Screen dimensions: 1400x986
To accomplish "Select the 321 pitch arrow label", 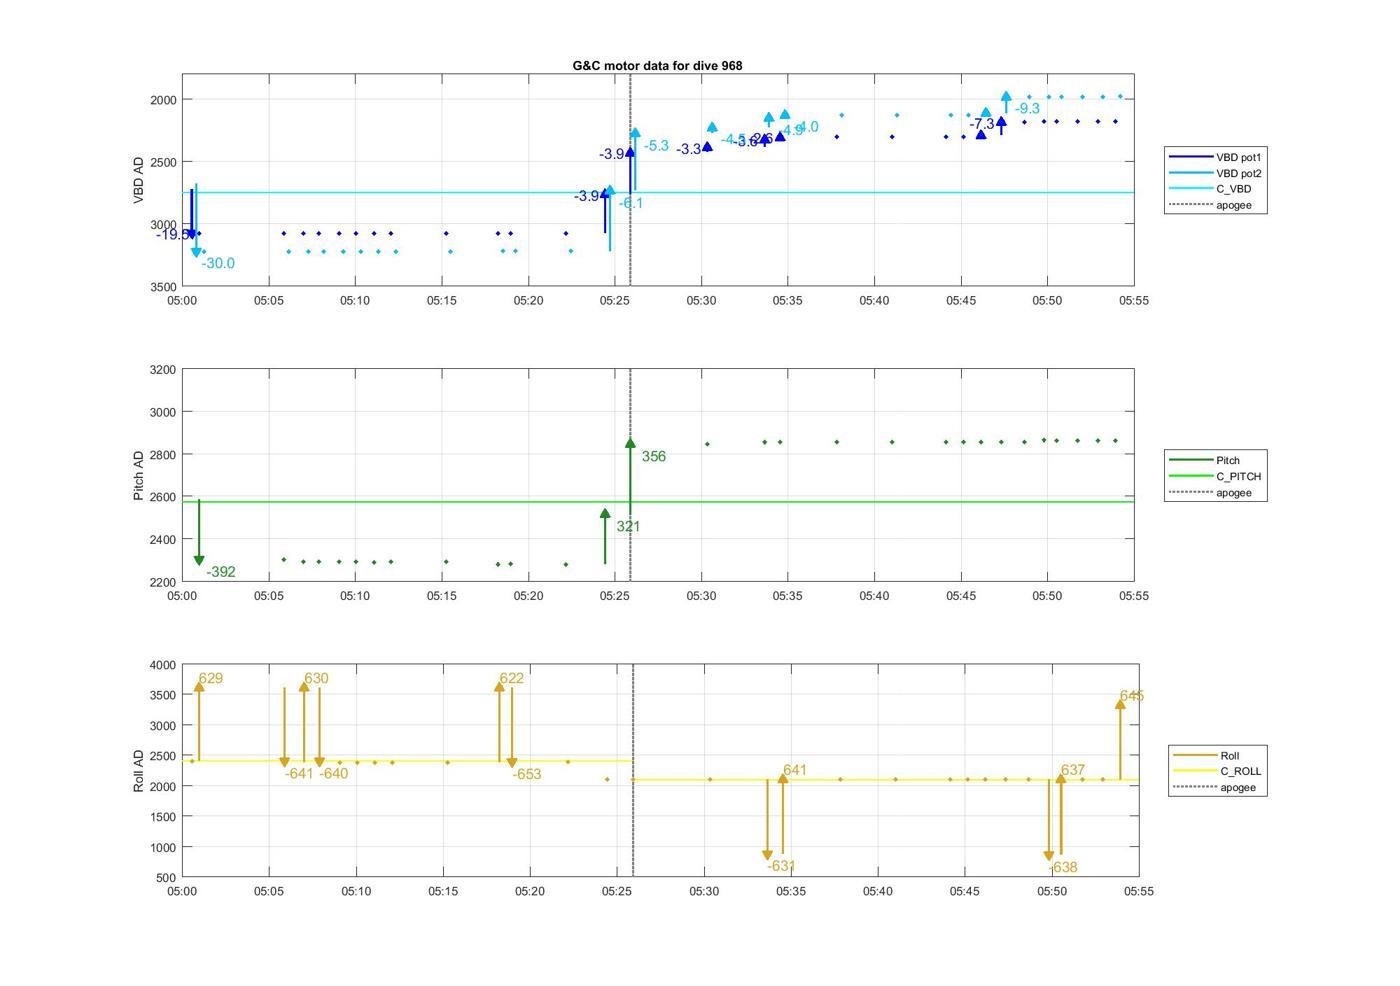I will pyautogui.click(x=628, y=527).
